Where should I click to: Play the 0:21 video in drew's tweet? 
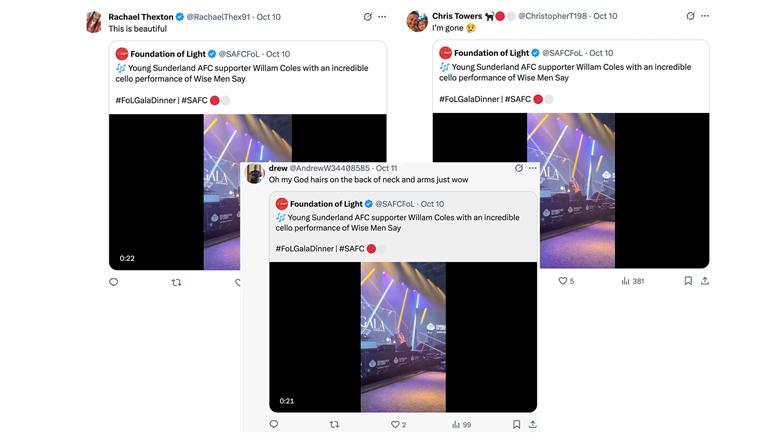click(x=403, y=335)
